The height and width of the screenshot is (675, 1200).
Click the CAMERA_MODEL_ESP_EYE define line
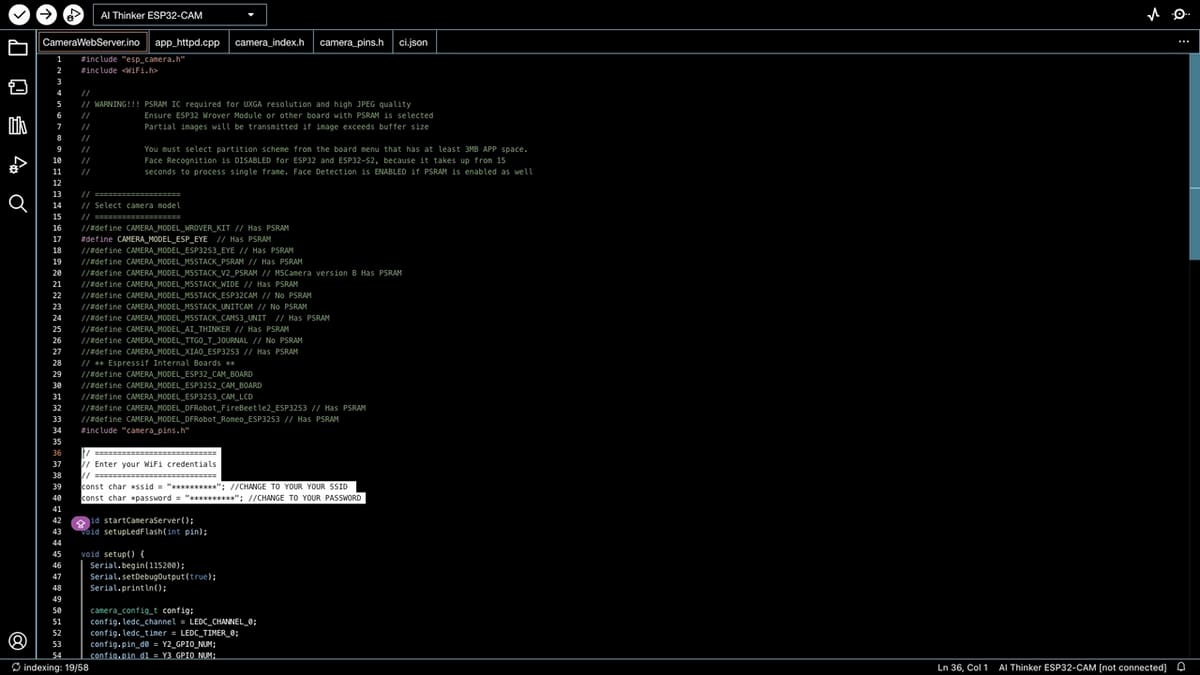coord(175,239)
